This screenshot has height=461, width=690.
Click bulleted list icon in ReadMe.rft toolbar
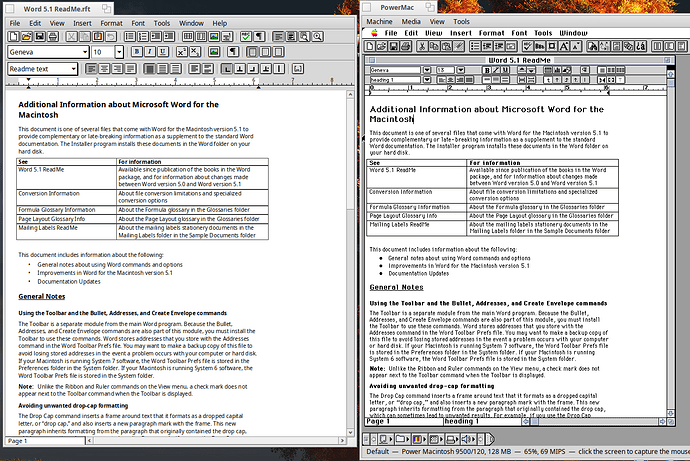(130, 37)
